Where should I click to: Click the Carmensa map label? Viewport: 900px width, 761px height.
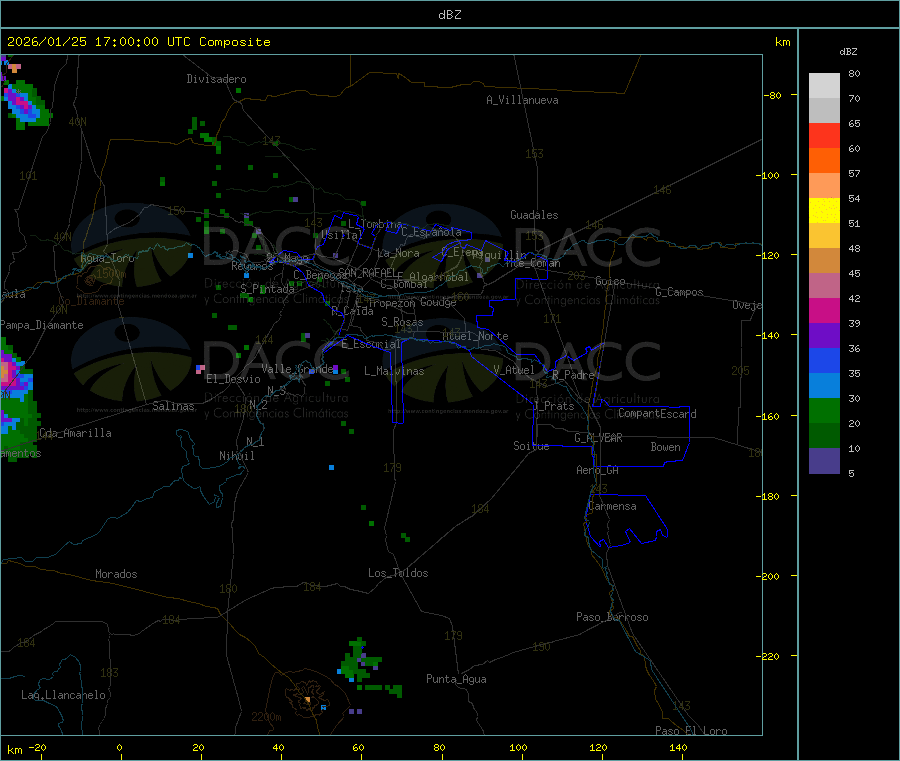point(612,506)
